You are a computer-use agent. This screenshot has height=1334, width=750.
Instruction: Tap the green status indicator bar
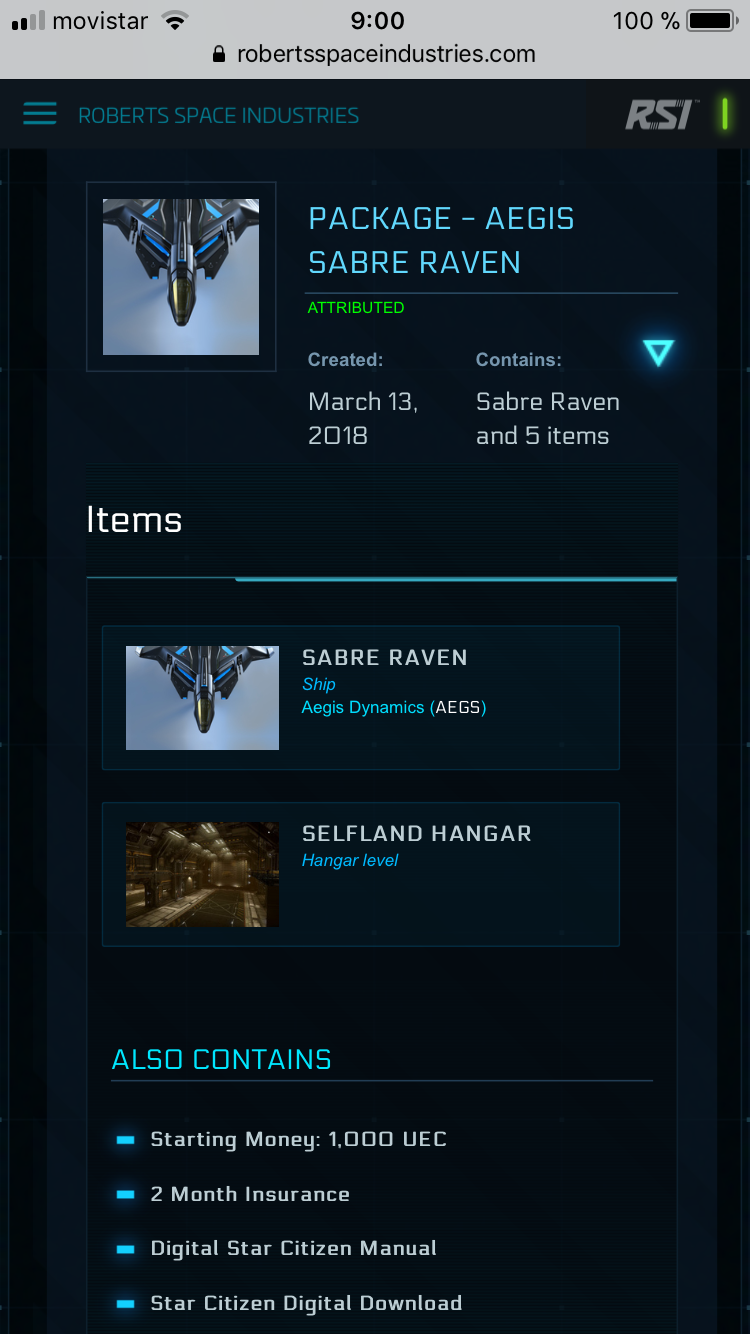(x=724, y=114)
